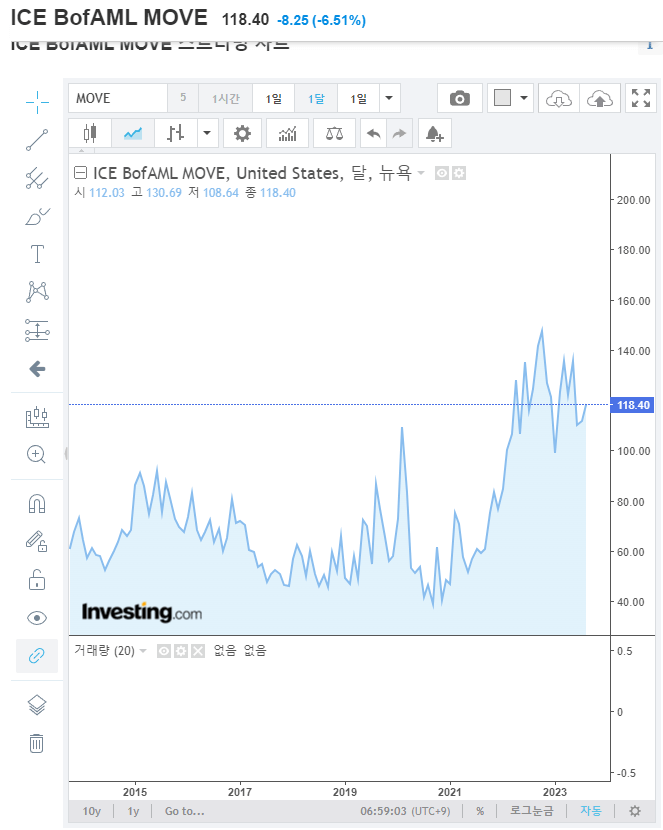Undo the last action

point(374,133)
